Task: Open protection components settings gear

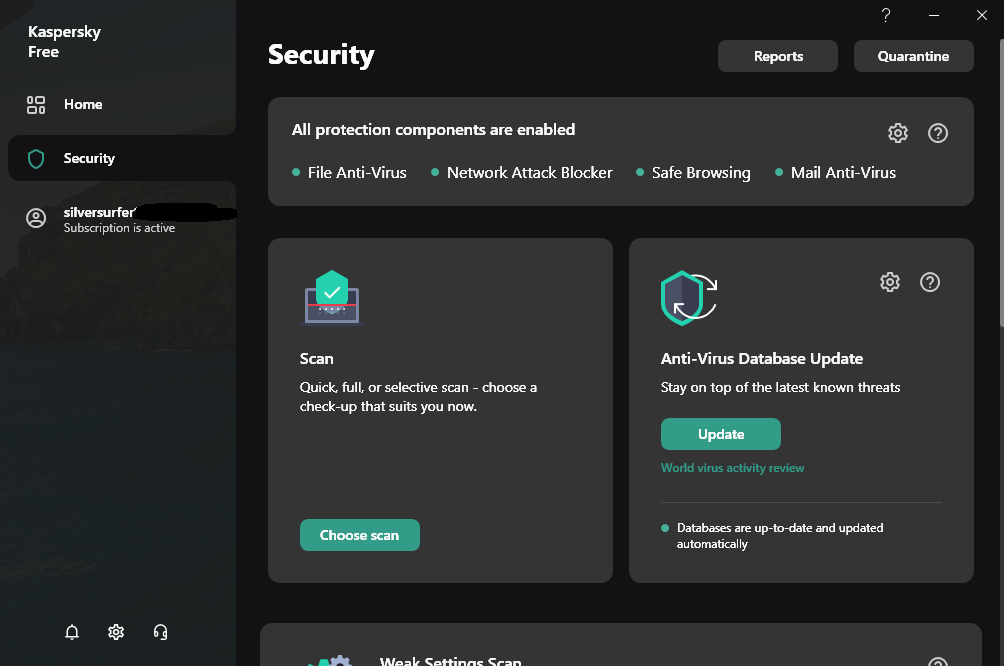Action: click(x=898, y=133)
